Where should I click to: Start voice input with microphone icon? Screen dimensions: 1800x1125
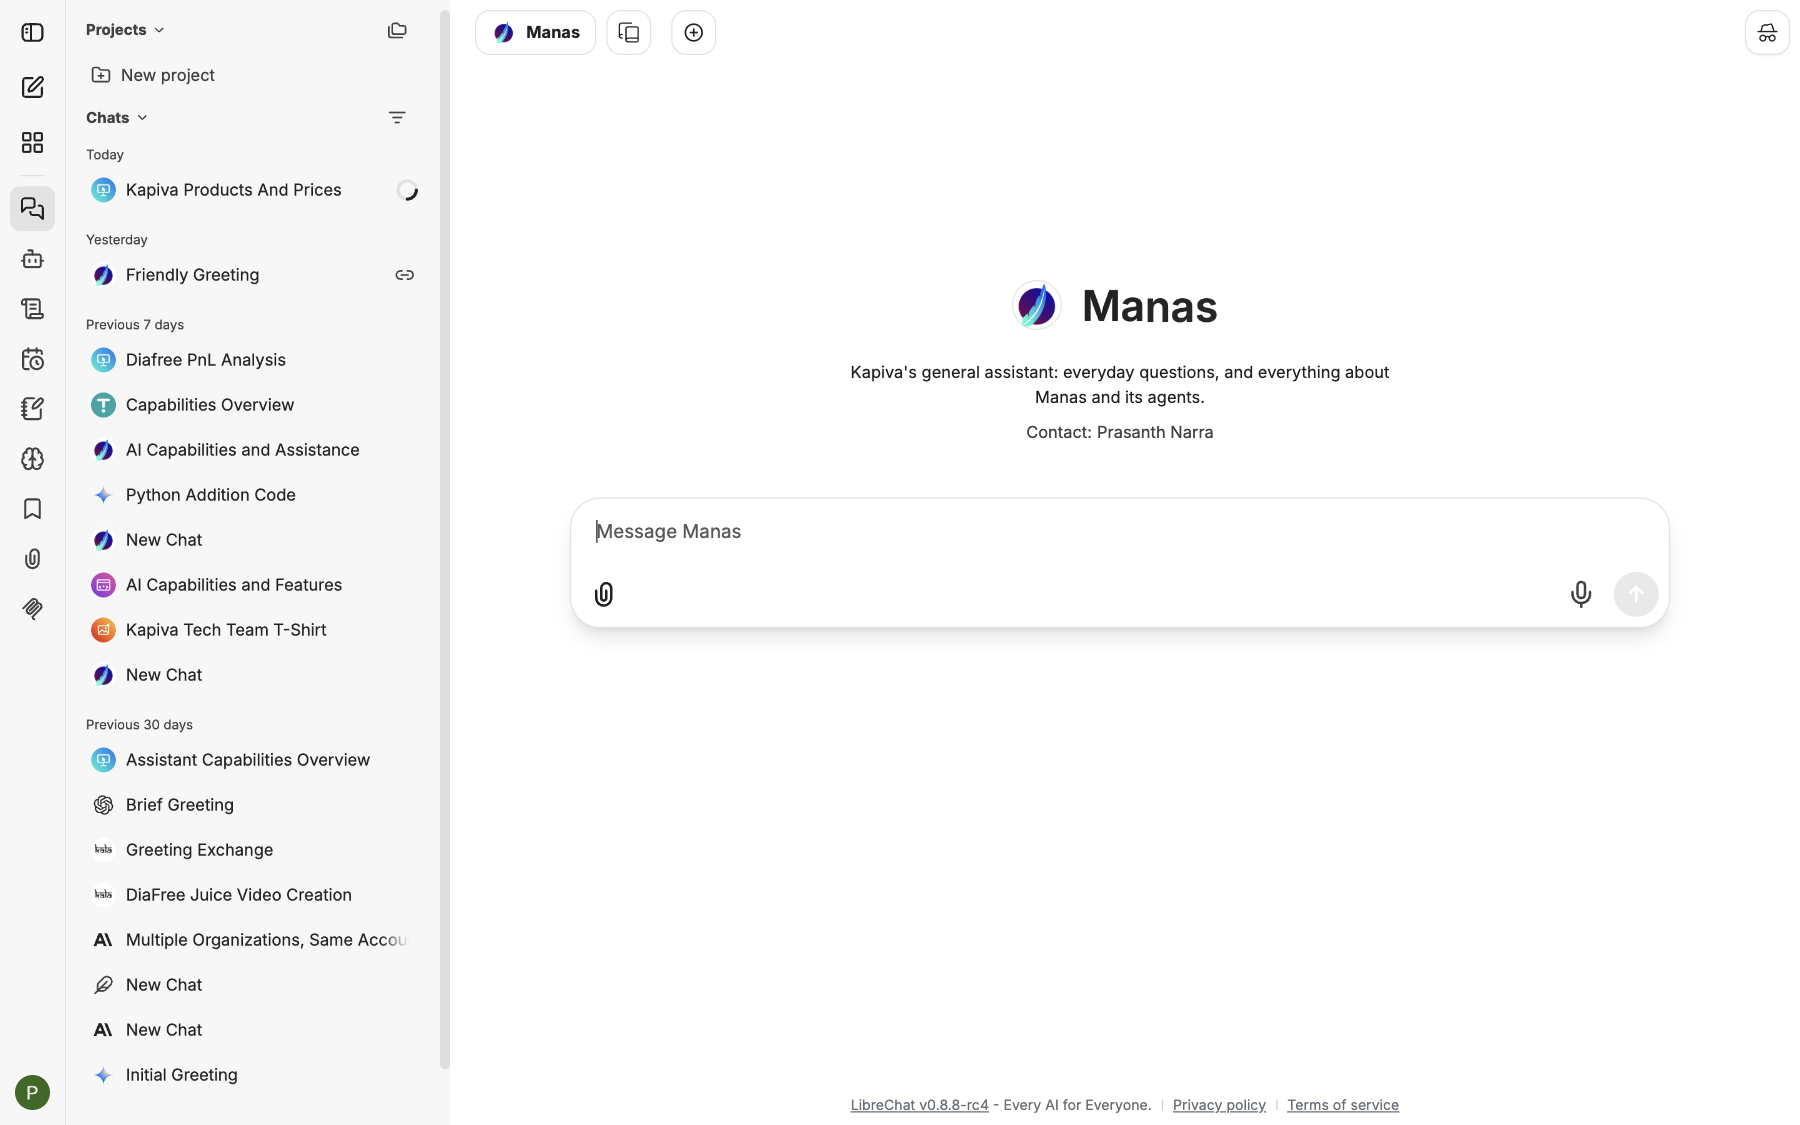tap(1581, 594)
